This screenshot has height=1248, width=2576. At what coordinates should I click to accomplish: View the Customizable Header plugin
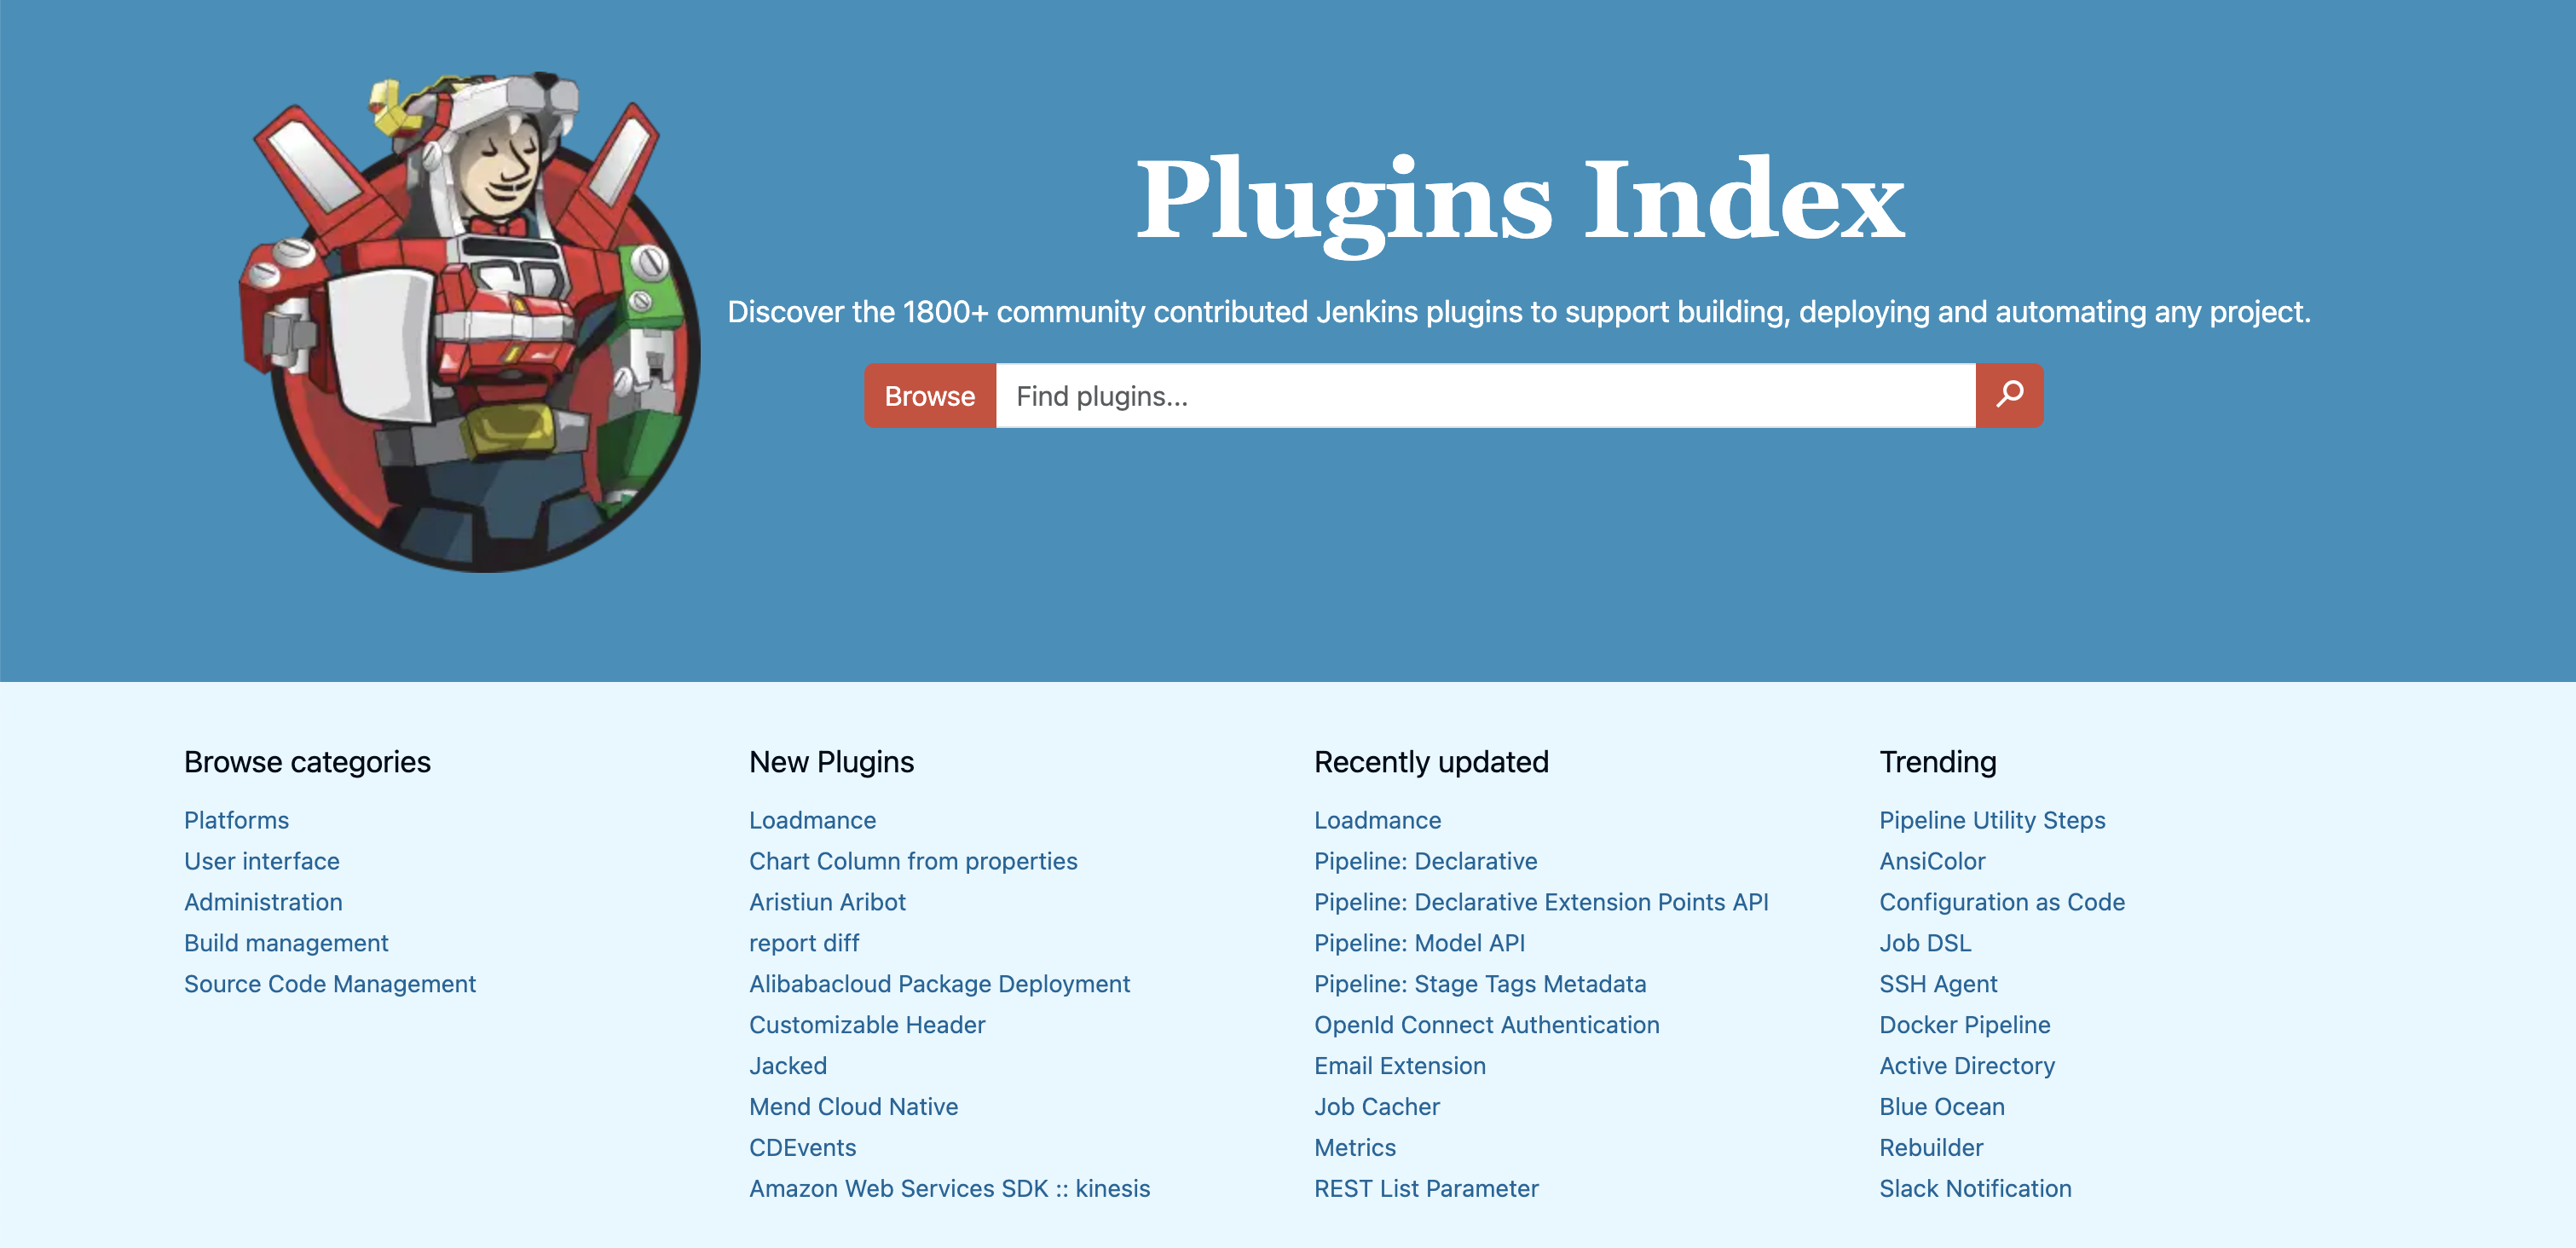[x=866, y=1025]
